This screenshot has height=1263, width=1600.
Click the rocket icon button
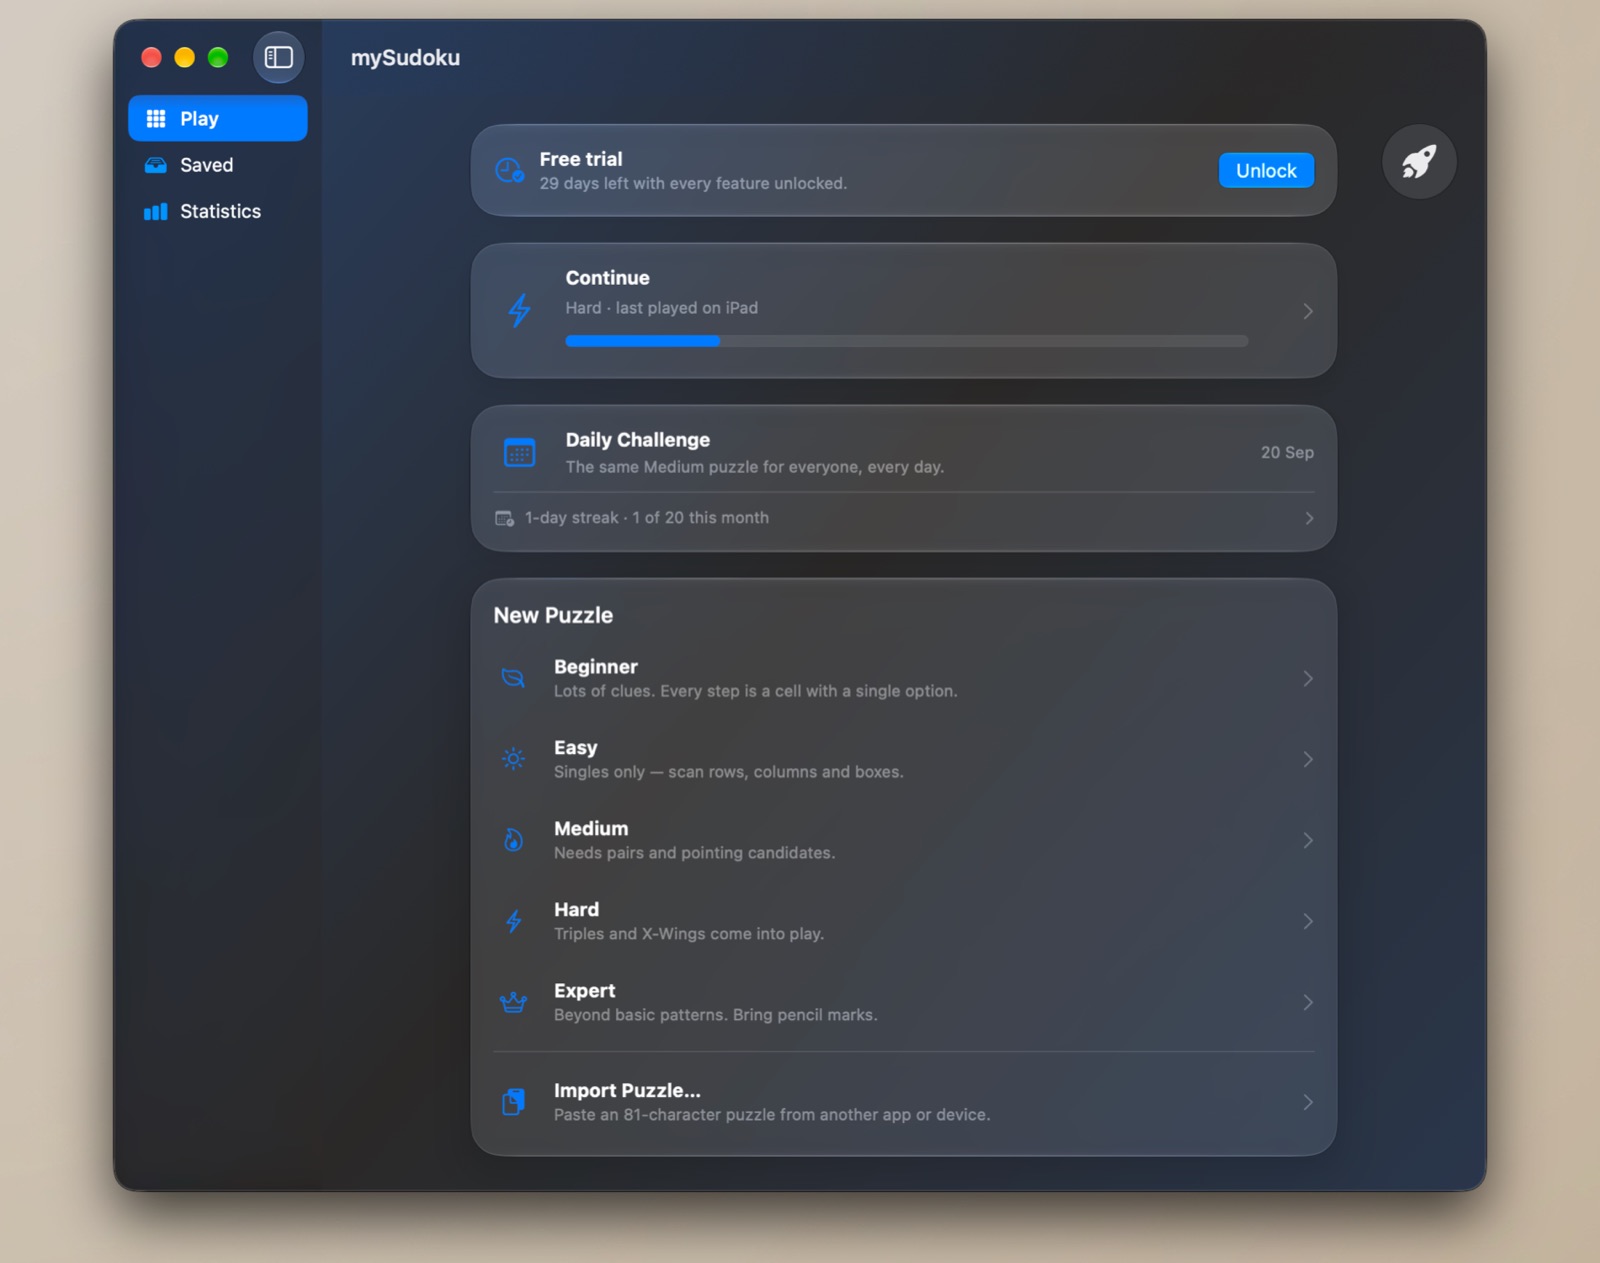pyautogui.click(x=1419, y=162)
